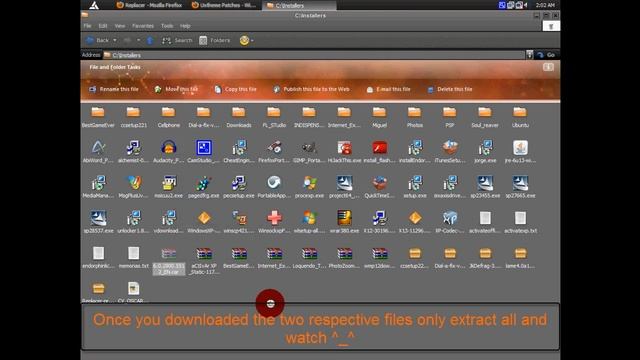640x360 pixels.
Task: Open the Help menu
Action: 185,26
